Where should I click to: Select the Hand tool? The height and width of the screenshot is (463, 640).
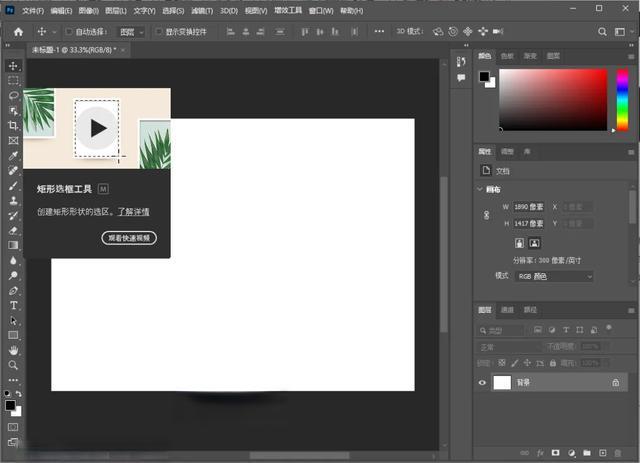13,350
